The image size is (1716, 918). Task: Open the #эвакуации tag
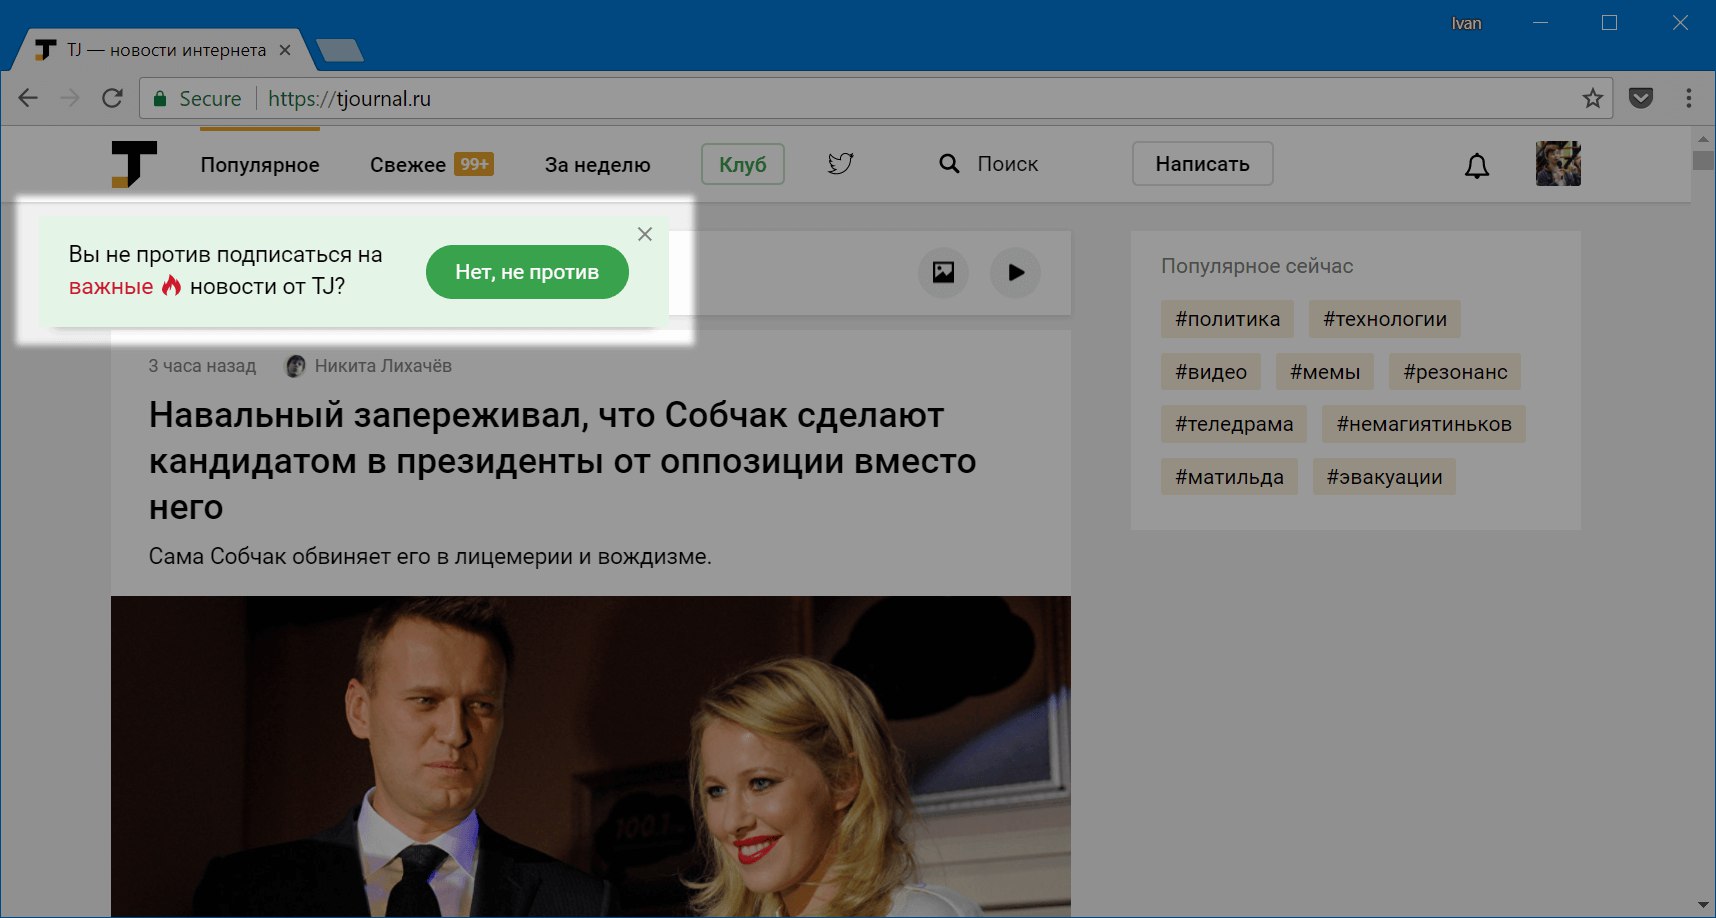pyautogui.click(x=1384, y=477)
